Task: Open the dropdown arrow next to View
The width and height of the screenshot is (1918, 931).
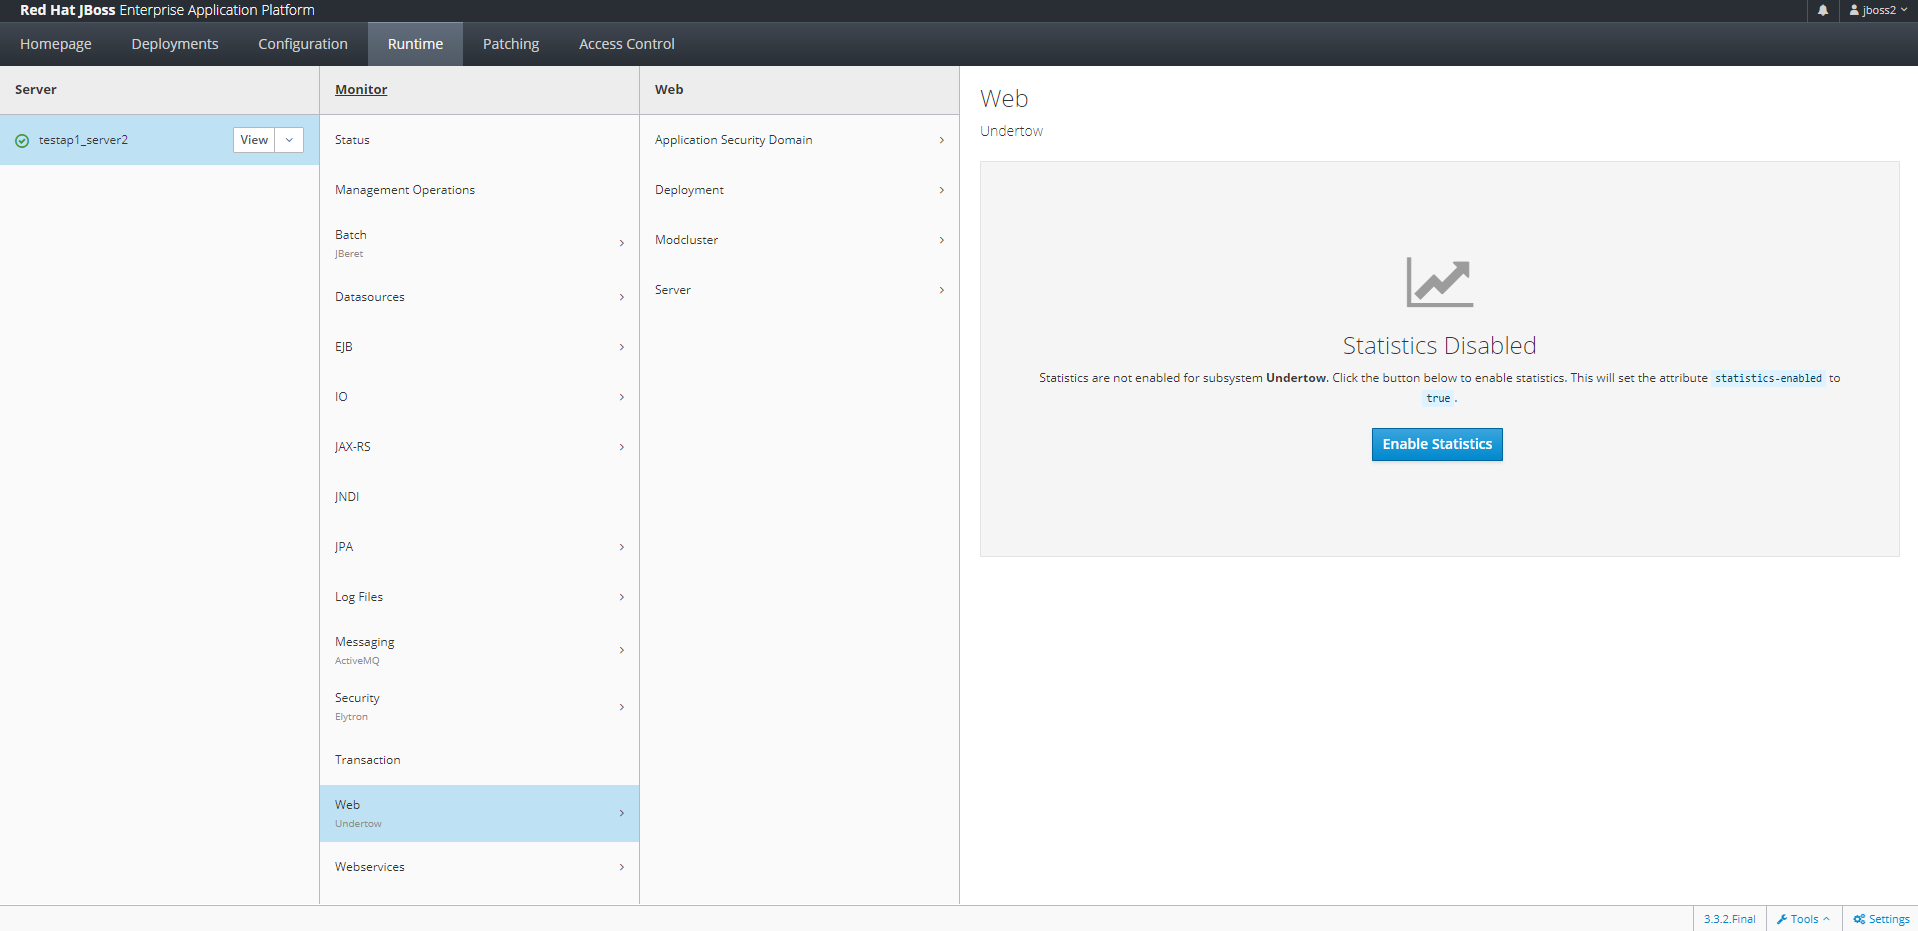Action: [x=289, y=140]
